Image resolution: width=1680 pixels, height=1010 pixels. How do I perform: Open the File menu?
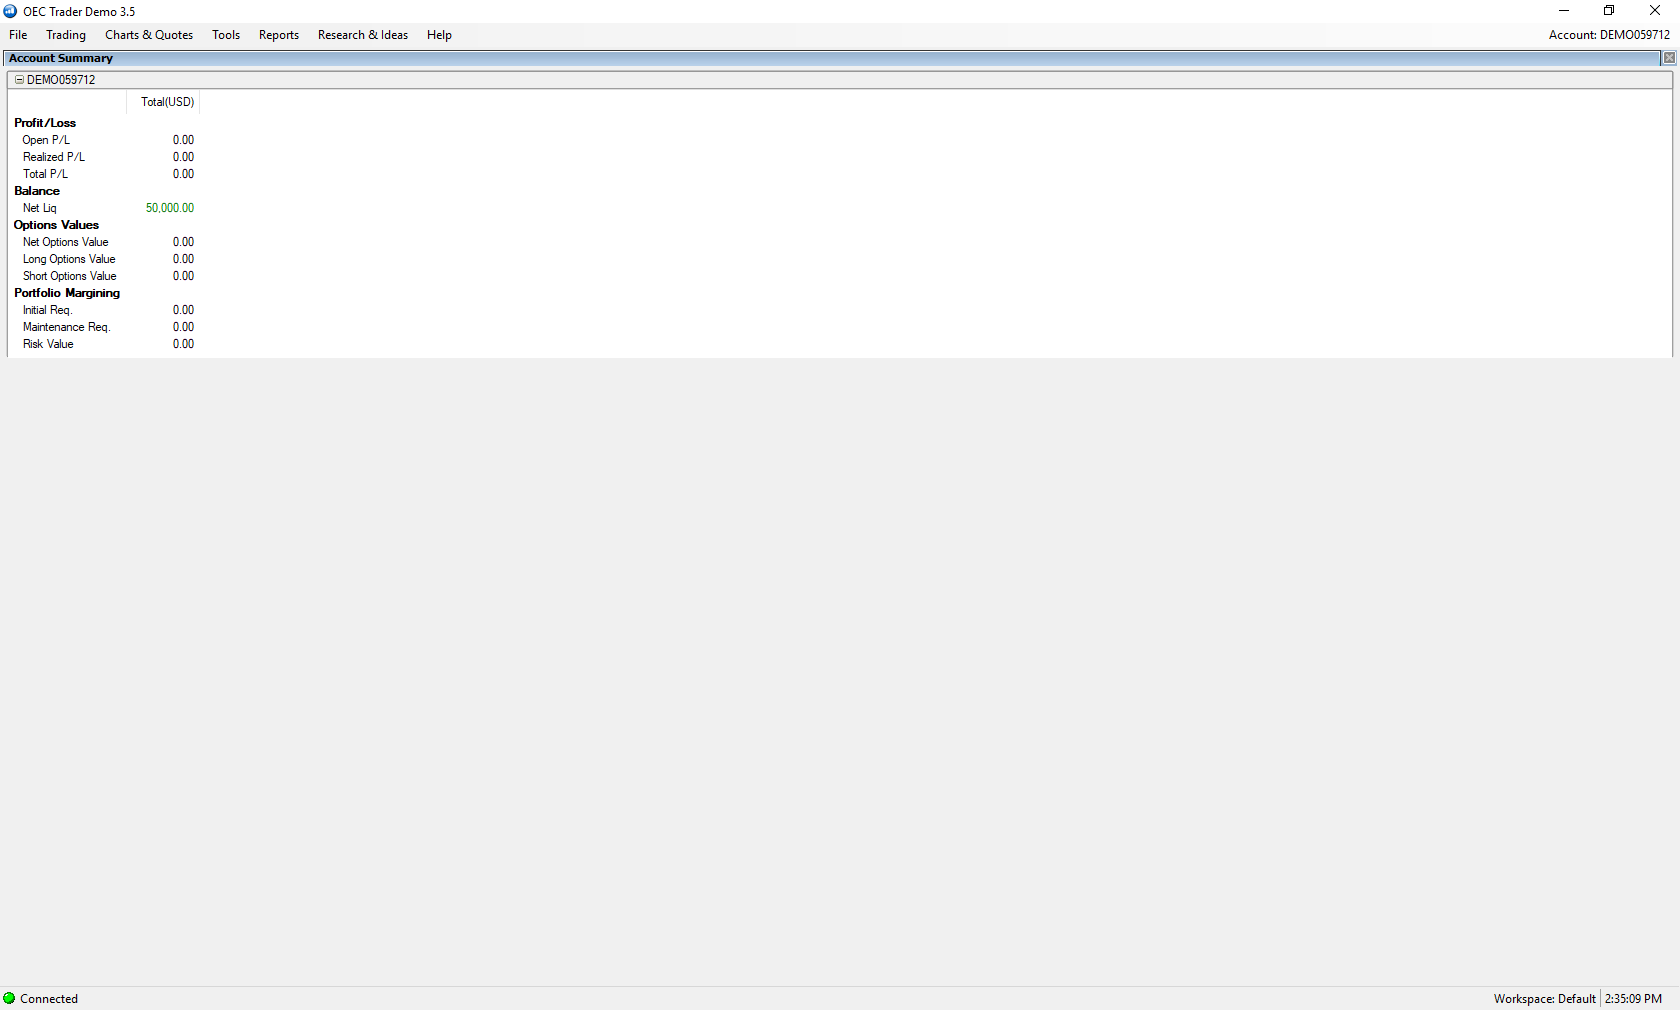click(18, 35)
